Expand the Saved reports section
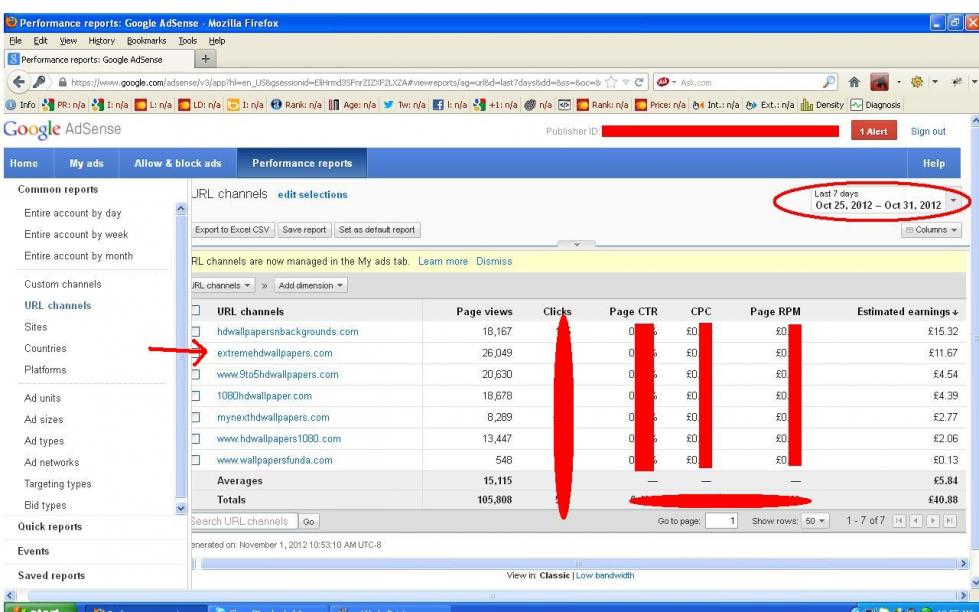This screenshot has width=979, height=612. (x=51, y=576)
